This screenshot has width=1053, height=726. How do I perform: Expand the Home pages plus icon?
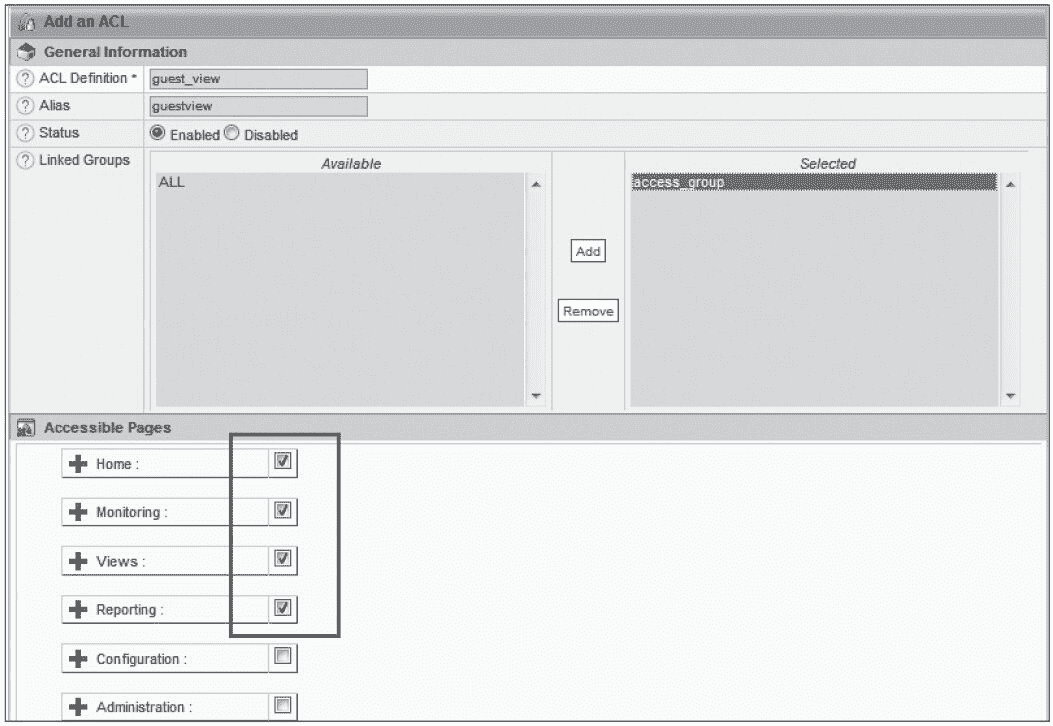tap(78, 464)
